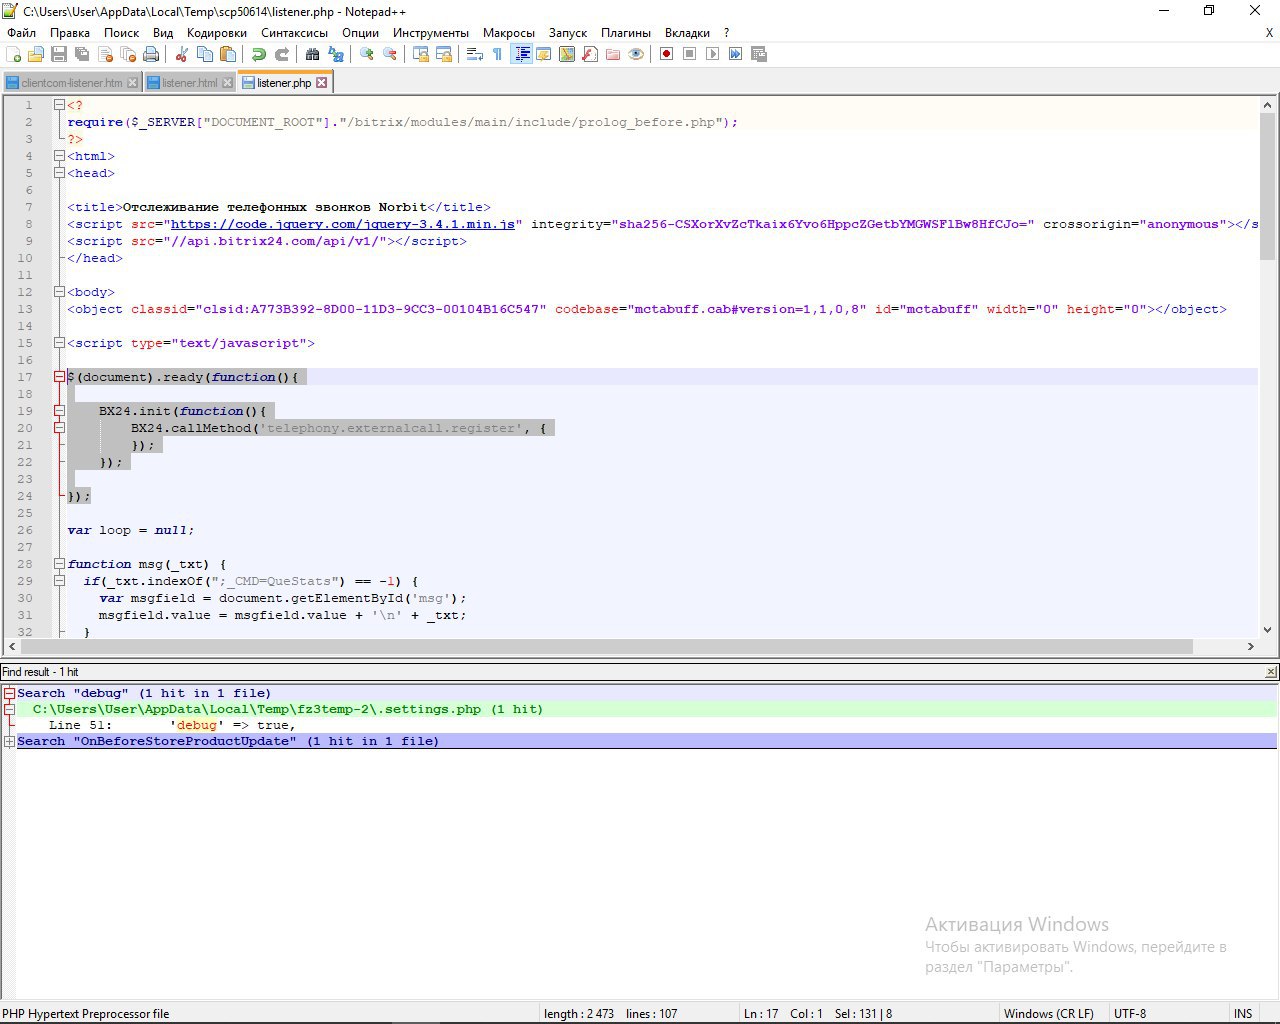Screen dimensions: 1280x1024
Task: Collapse html tag fold at line 4
Action: 59,156
